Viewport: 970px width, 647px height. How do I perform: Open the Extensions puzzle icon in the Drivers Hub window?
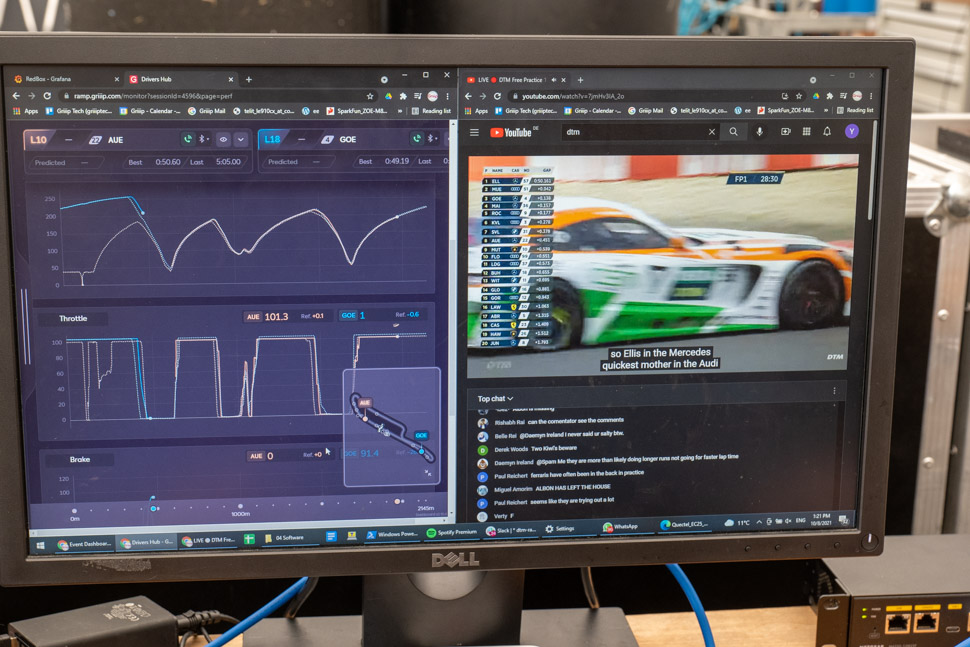403,96
